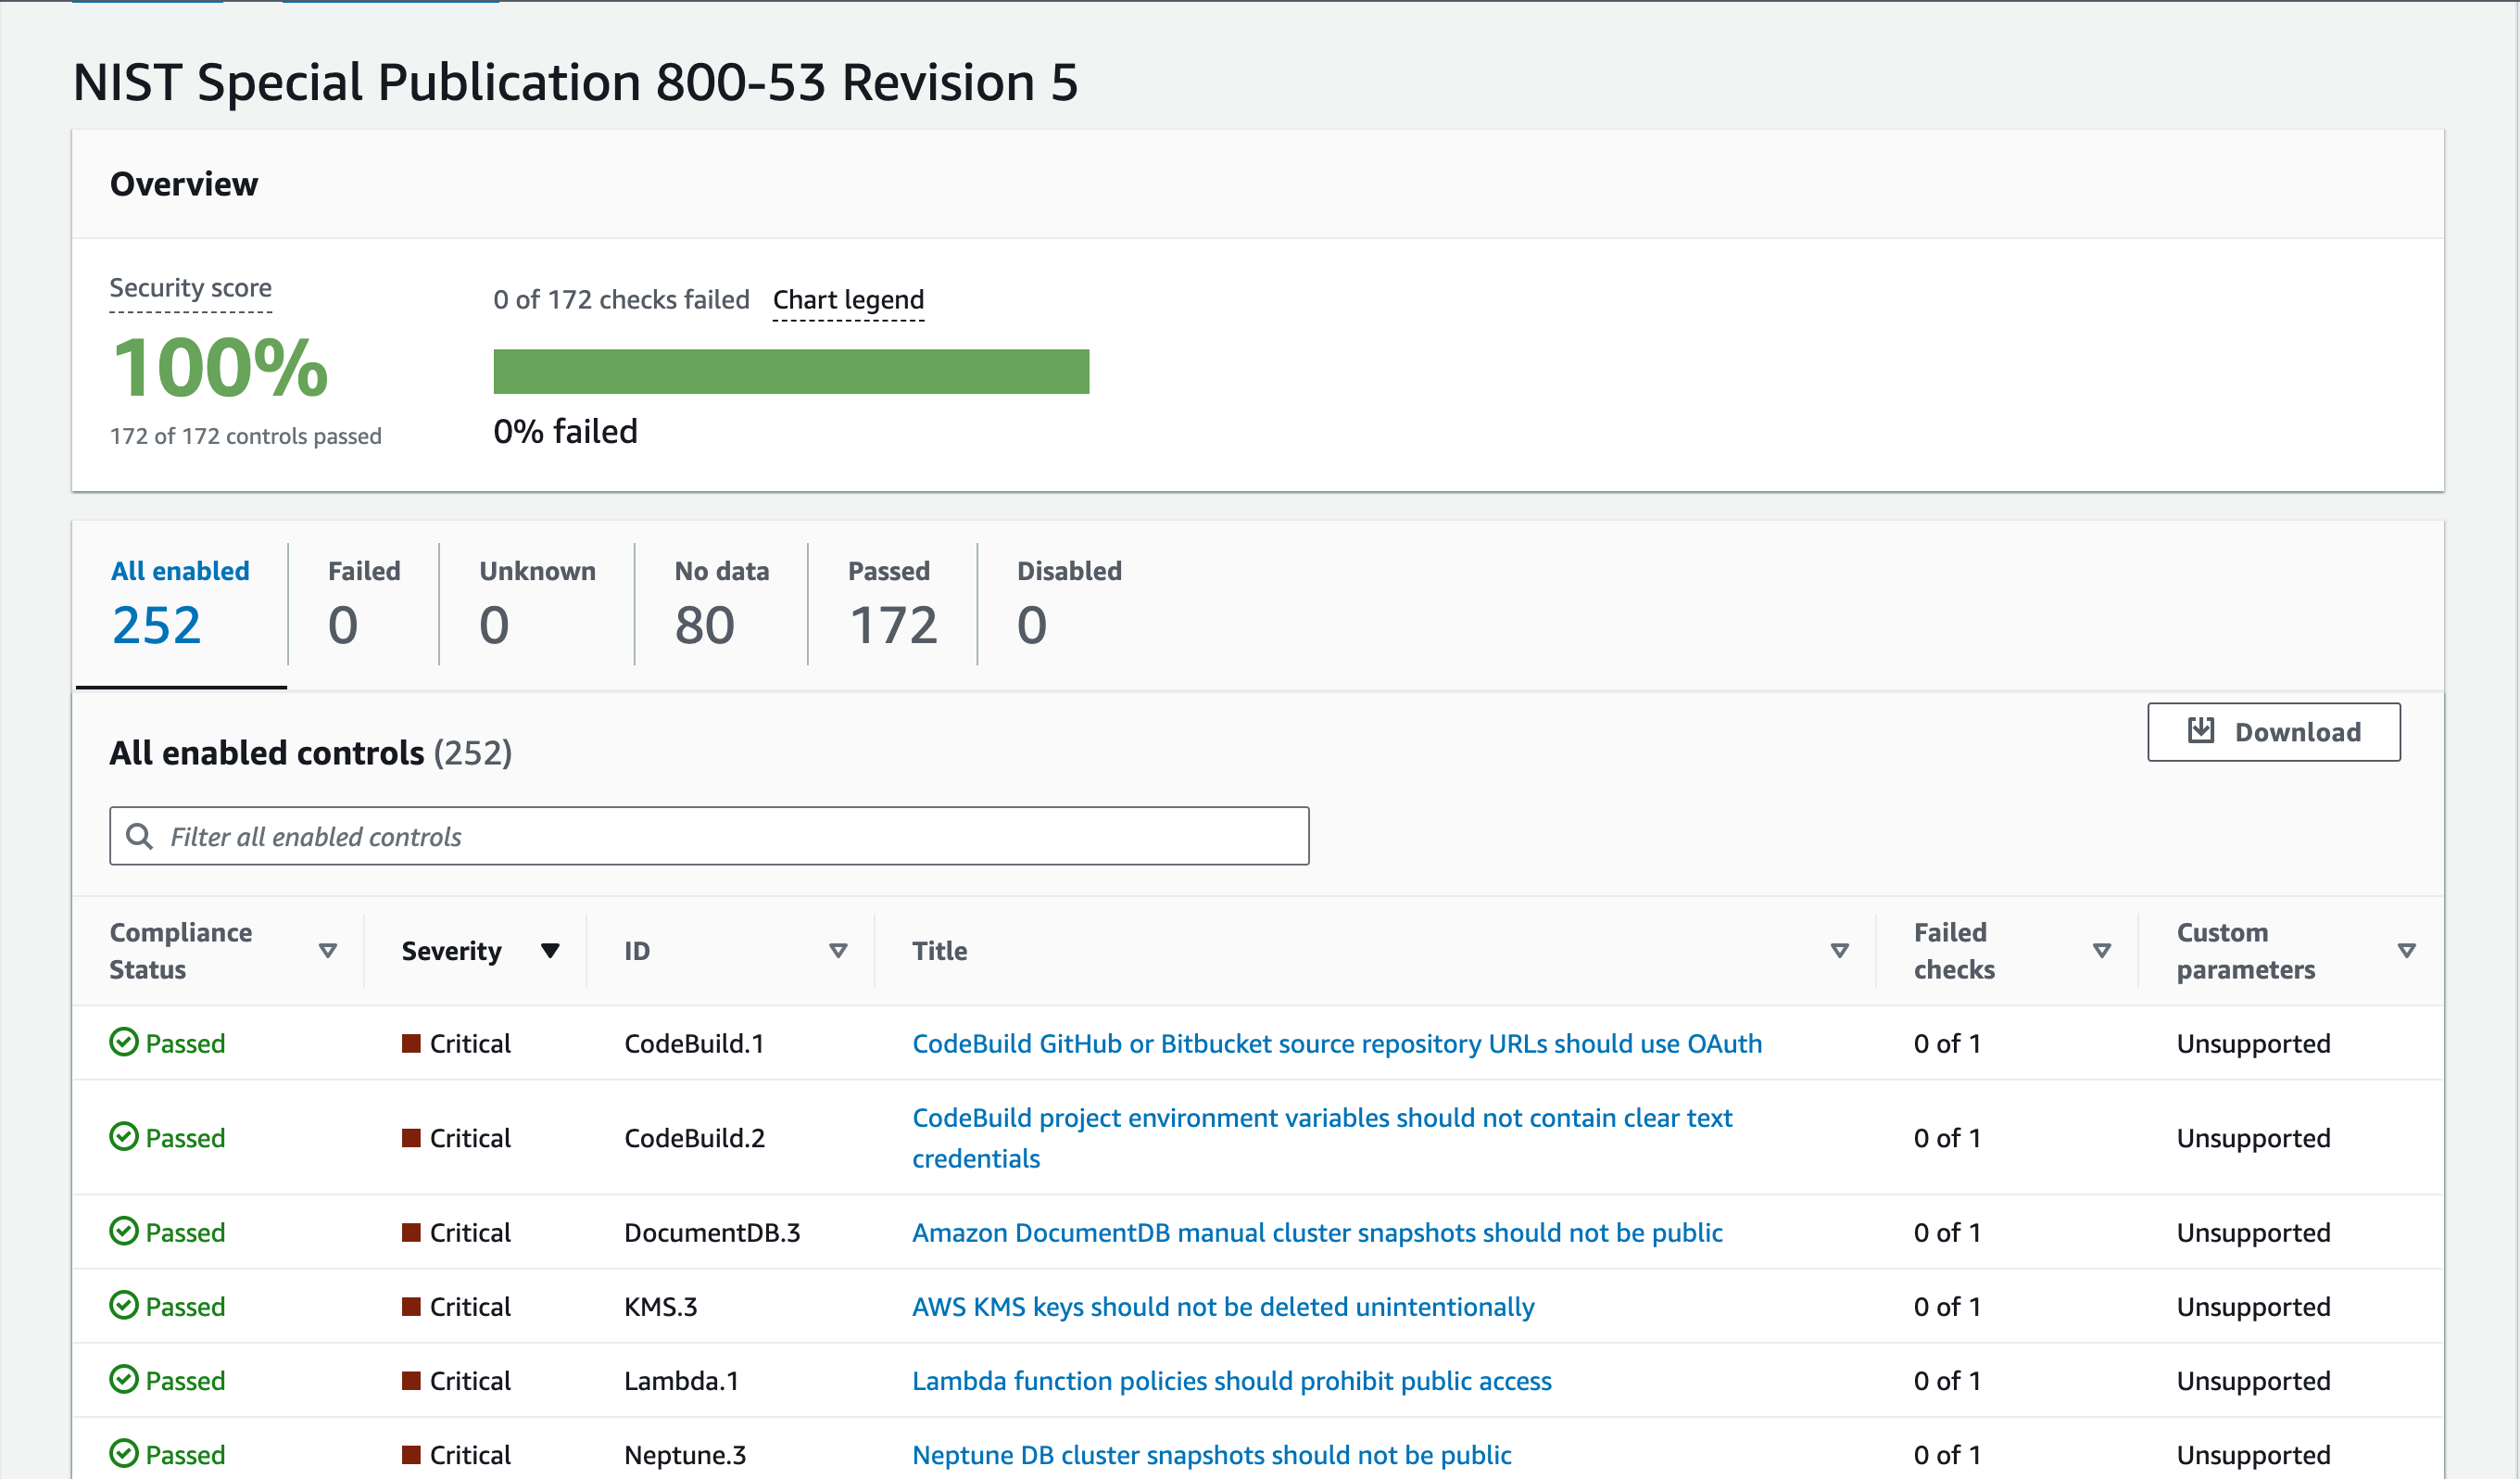Sort by Compliance Status column arrow
This screenshot has width=2520, height=1479.
pyautogui.click(x=327, y=951)
